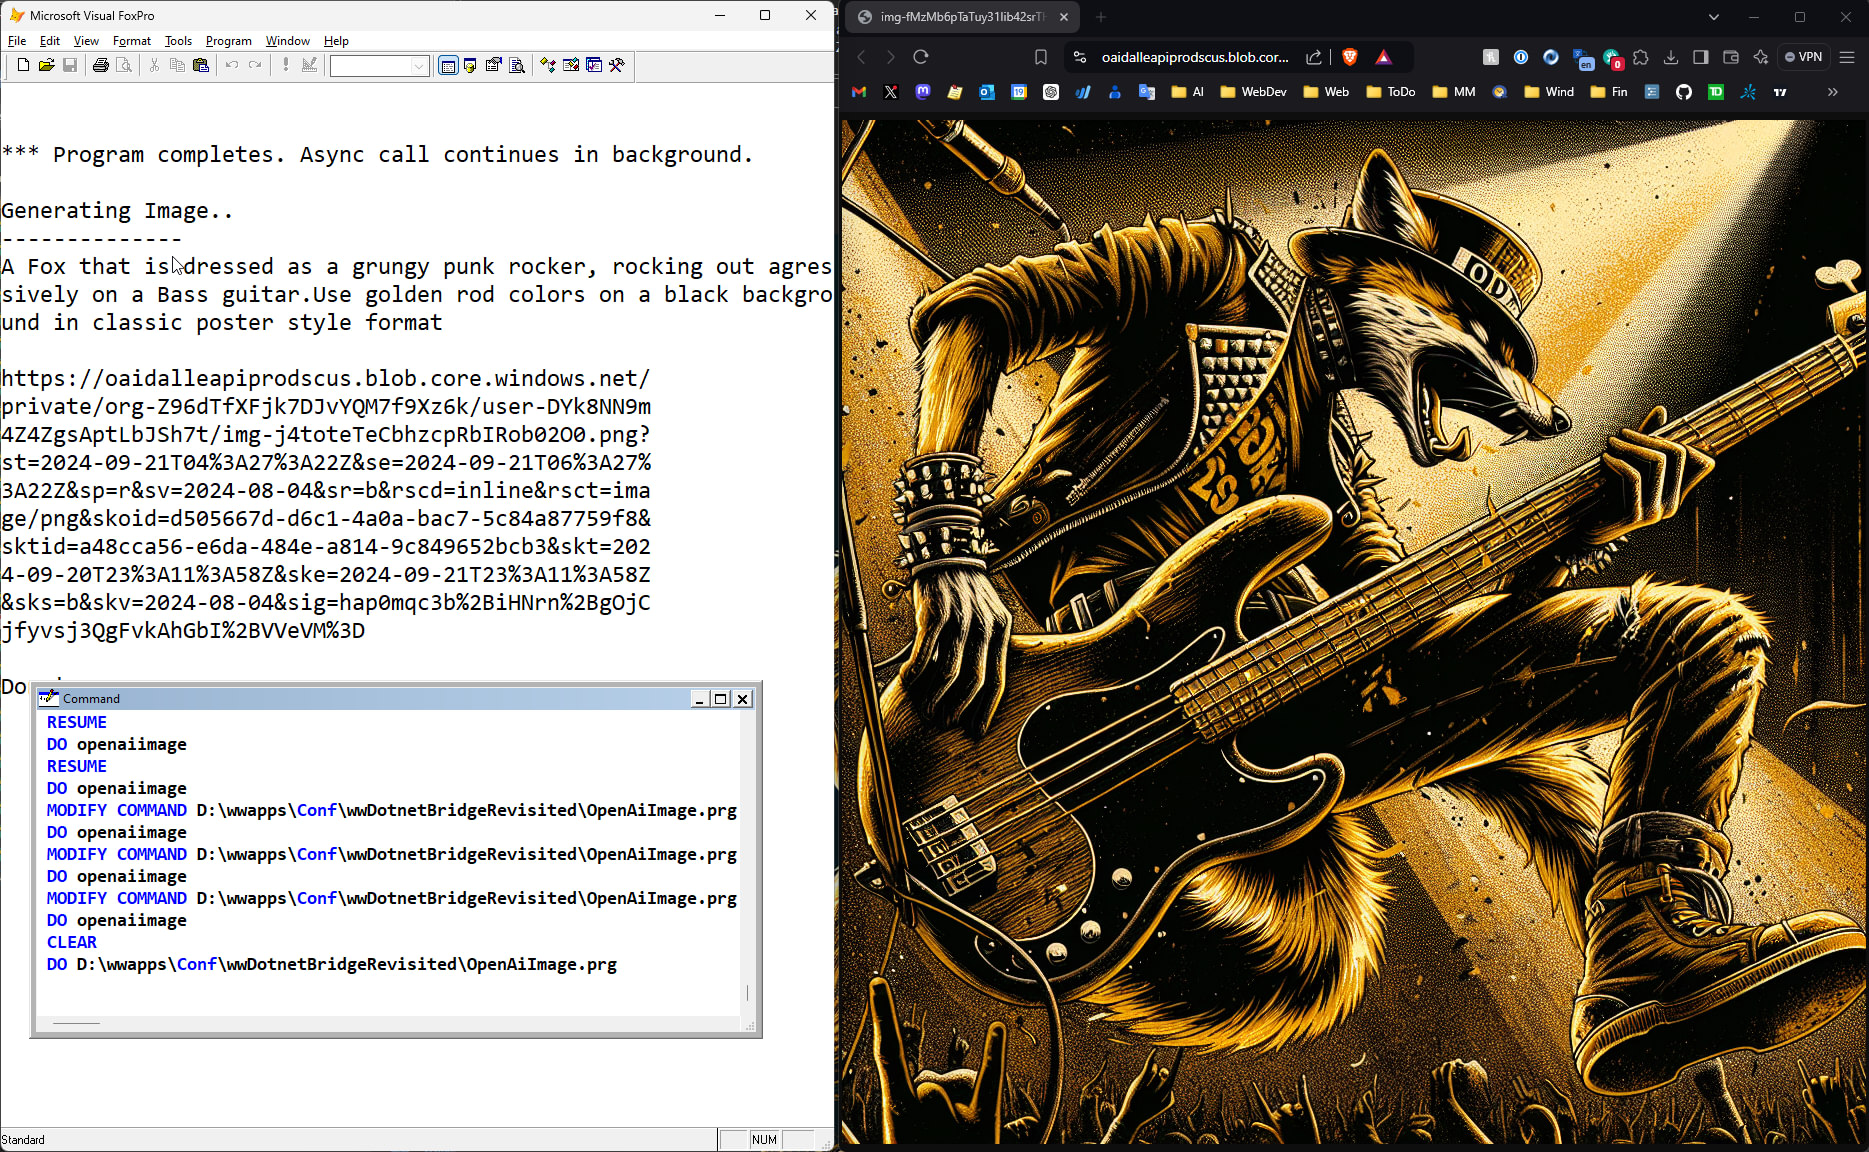Toggle the Command Window toolbar button

[x=448, y=66]
